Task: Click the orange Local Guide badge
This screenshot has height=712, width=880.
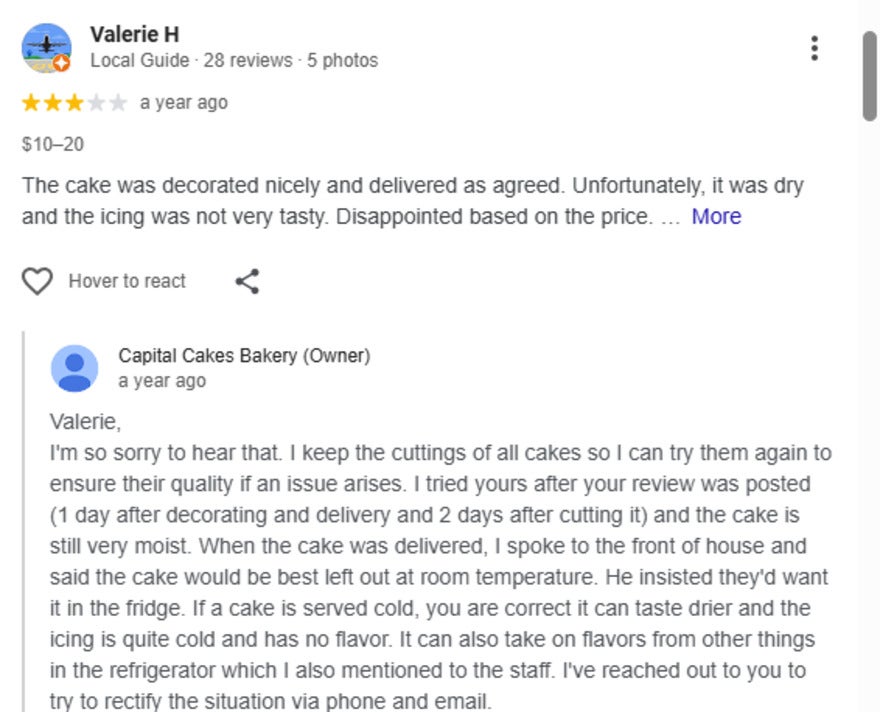Action: pyautogui.click(x=62, y=63)
